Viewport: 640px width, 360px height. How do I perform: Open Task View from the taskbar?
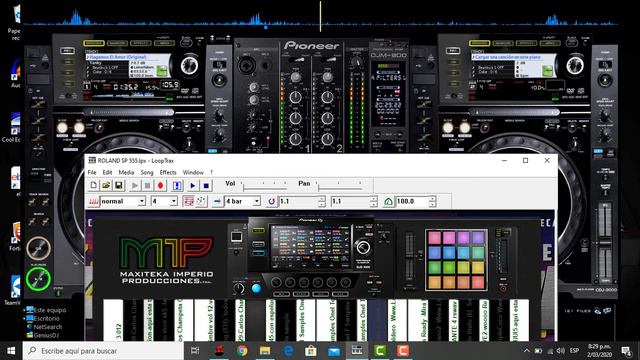(195, 351)
